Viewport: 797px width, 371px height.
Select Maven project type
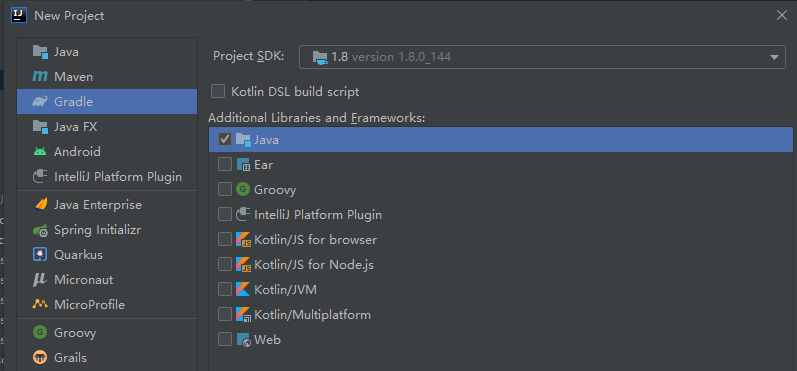point(107,77)
